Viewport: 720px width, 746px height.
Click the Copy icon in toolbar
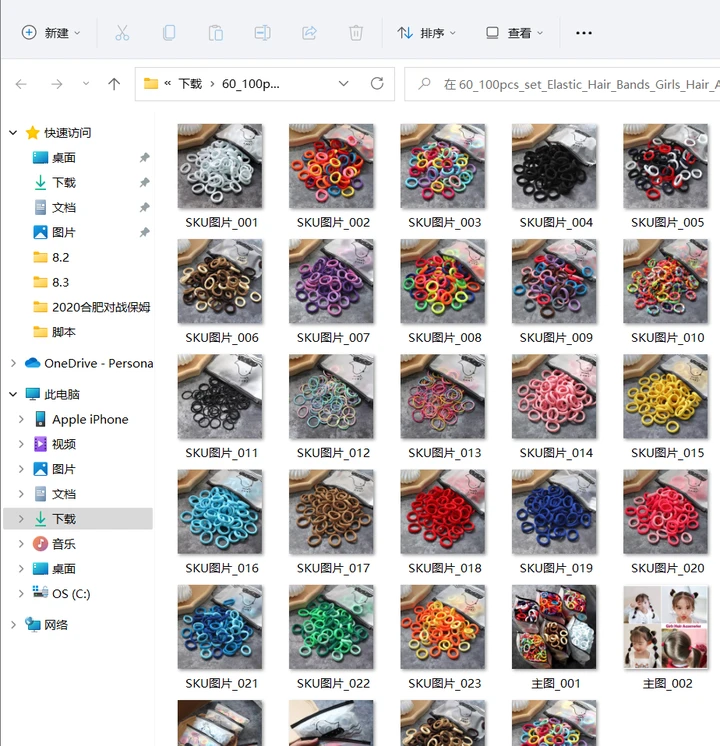(x=169, y=33)
